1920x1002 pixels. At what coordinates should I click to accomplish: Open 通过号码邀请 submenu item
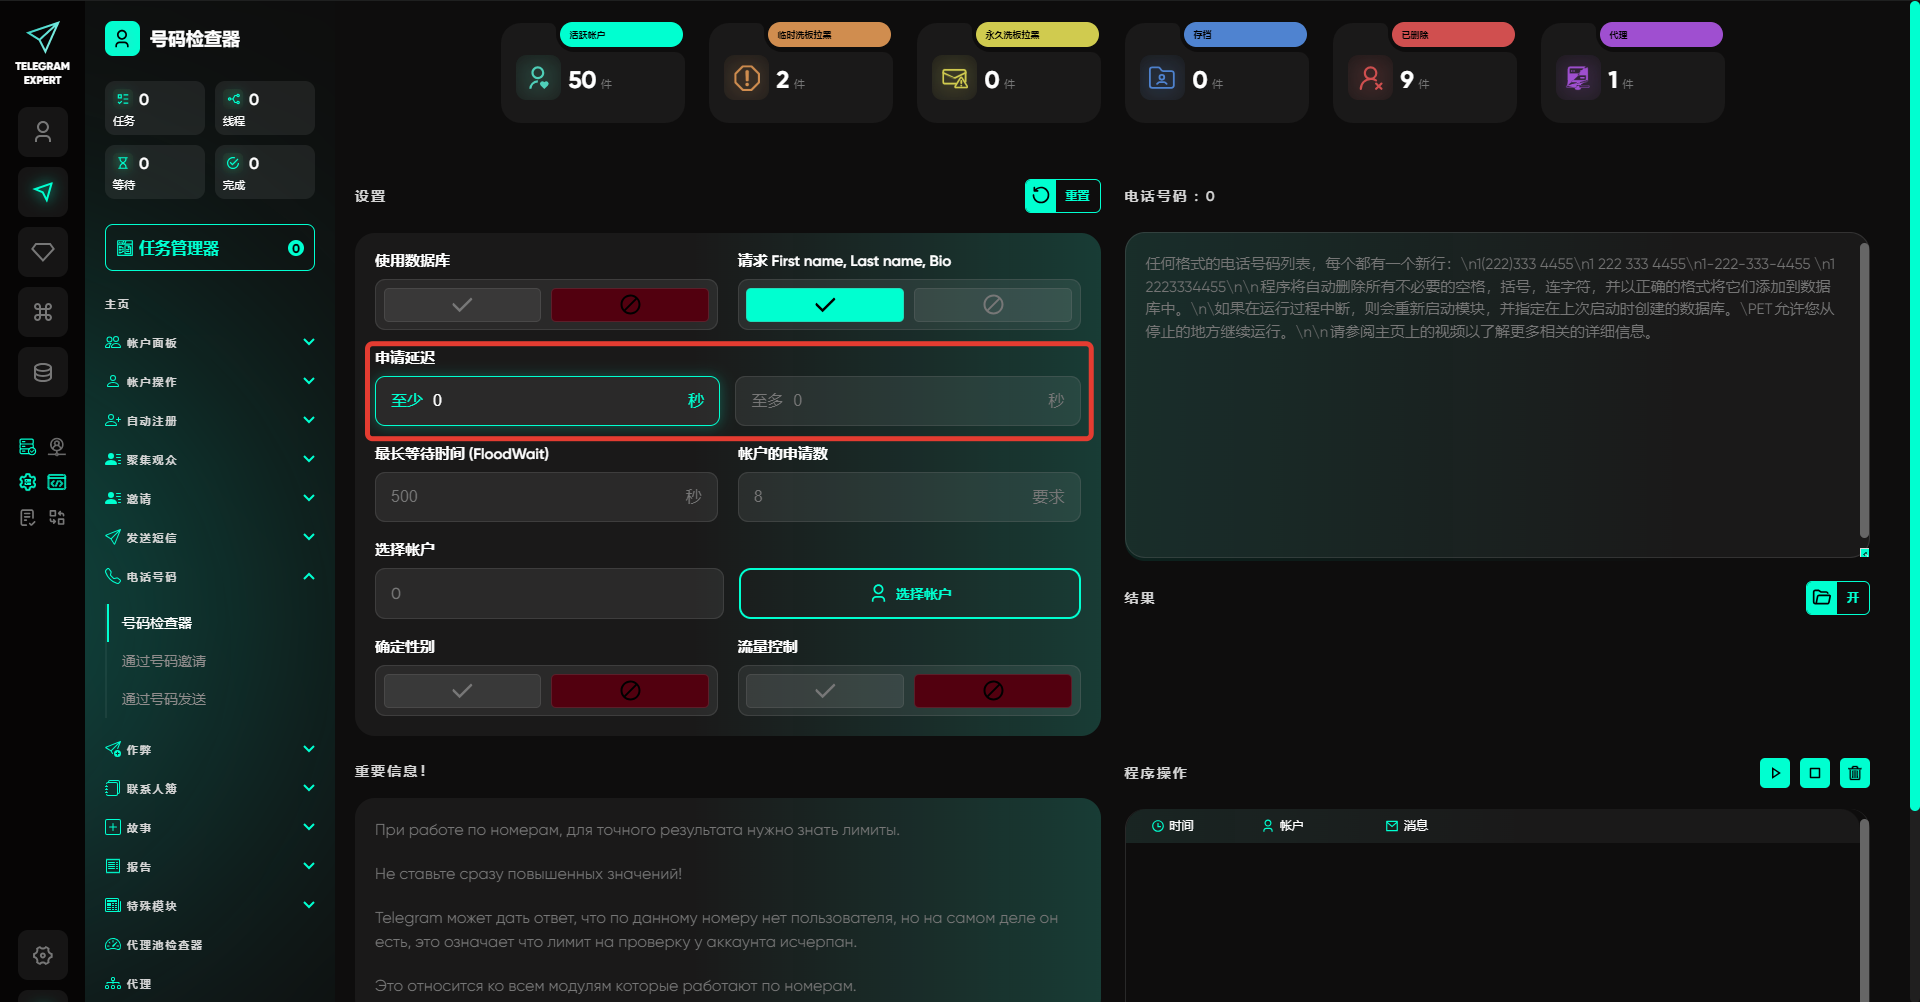click(x=164, y=661)
